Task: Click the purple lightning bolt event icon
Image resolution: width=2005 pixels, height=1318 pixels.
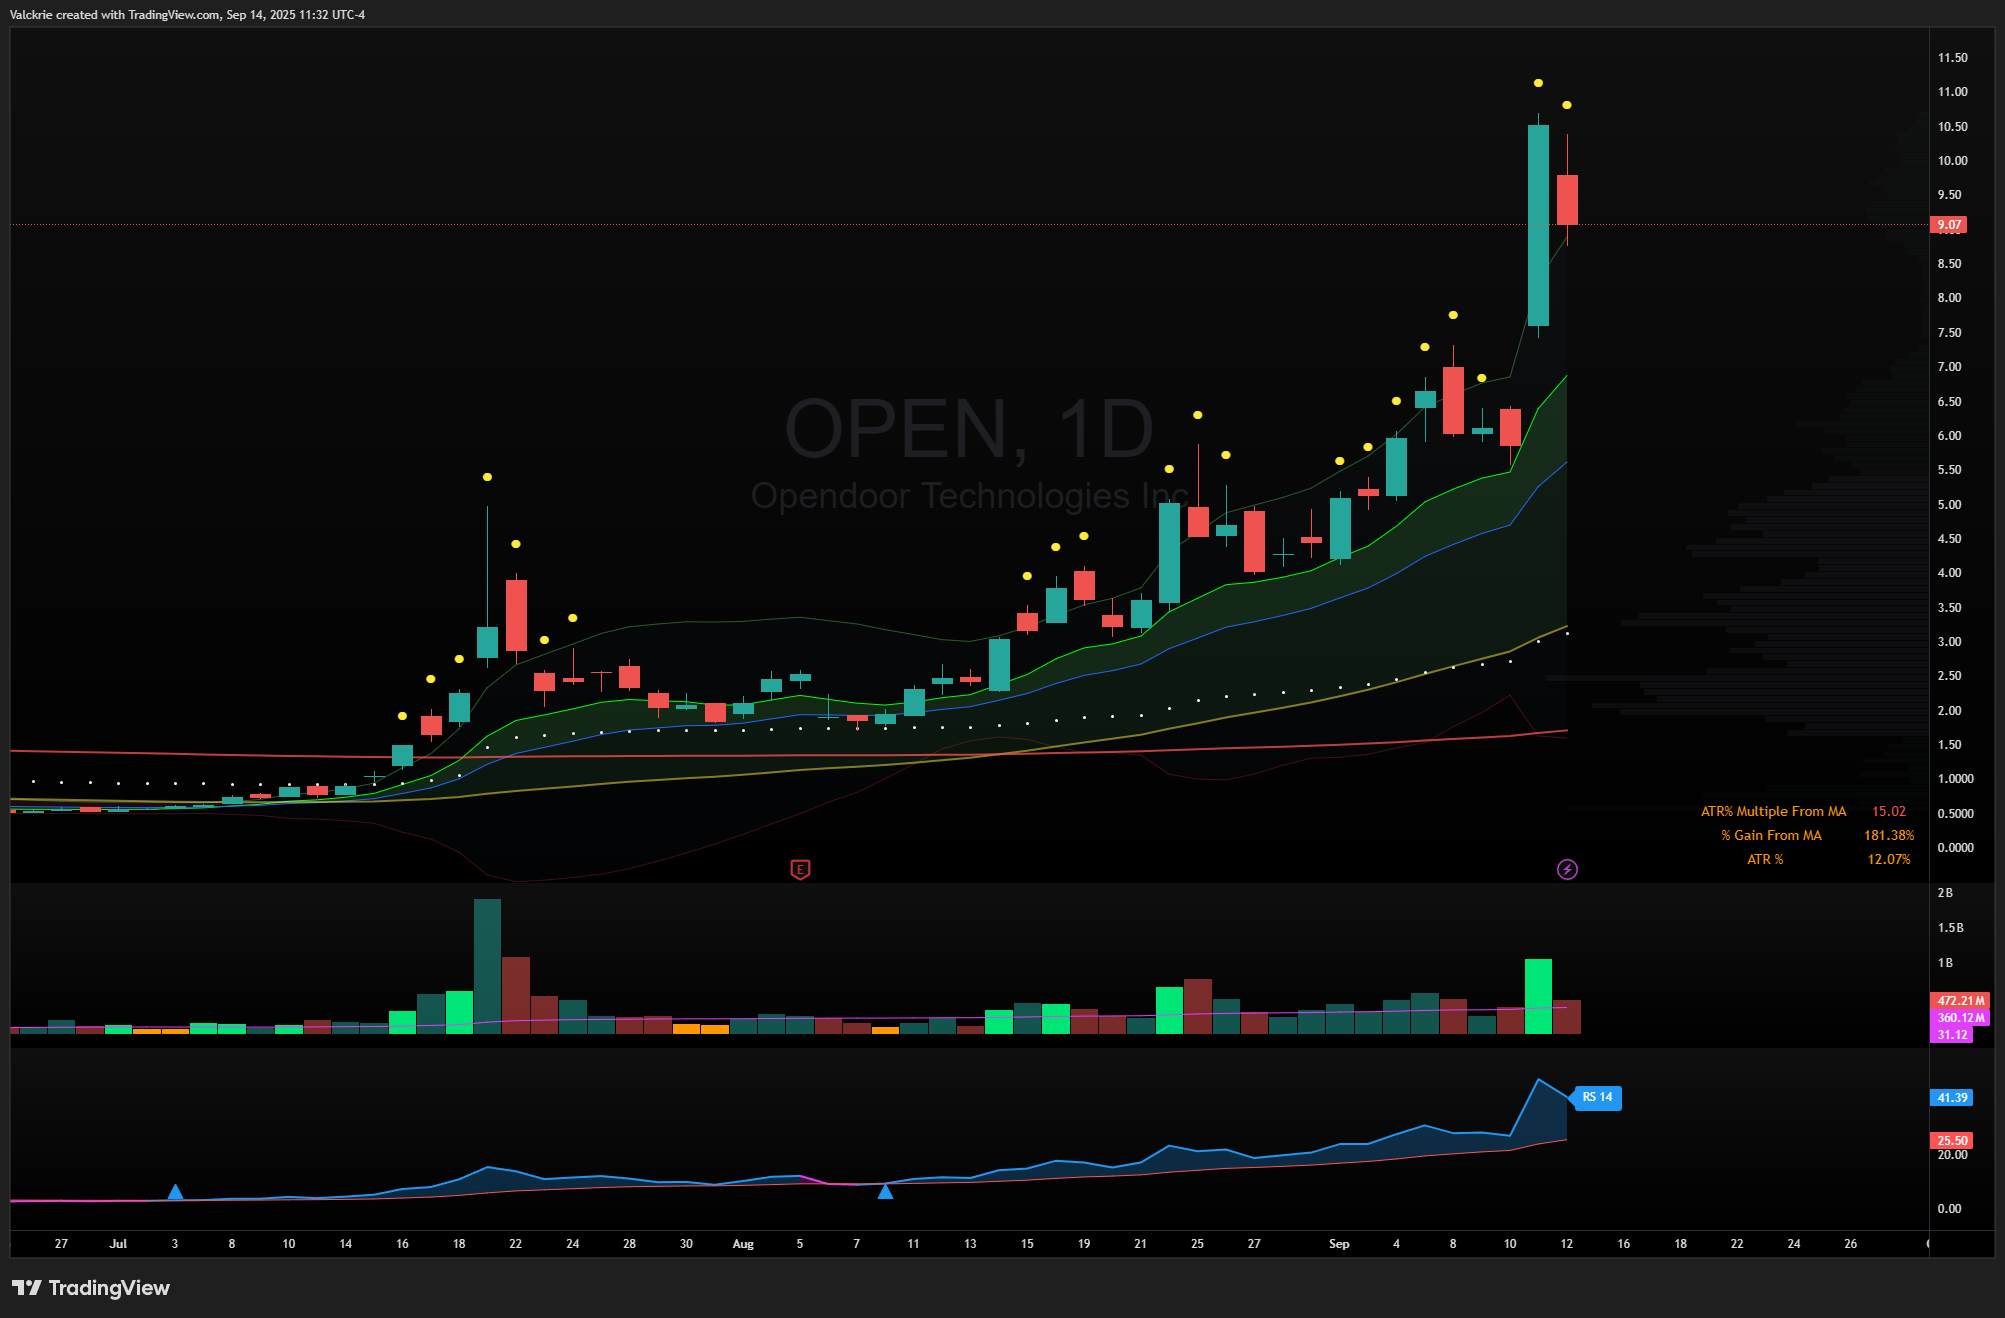Action: 1567,869
